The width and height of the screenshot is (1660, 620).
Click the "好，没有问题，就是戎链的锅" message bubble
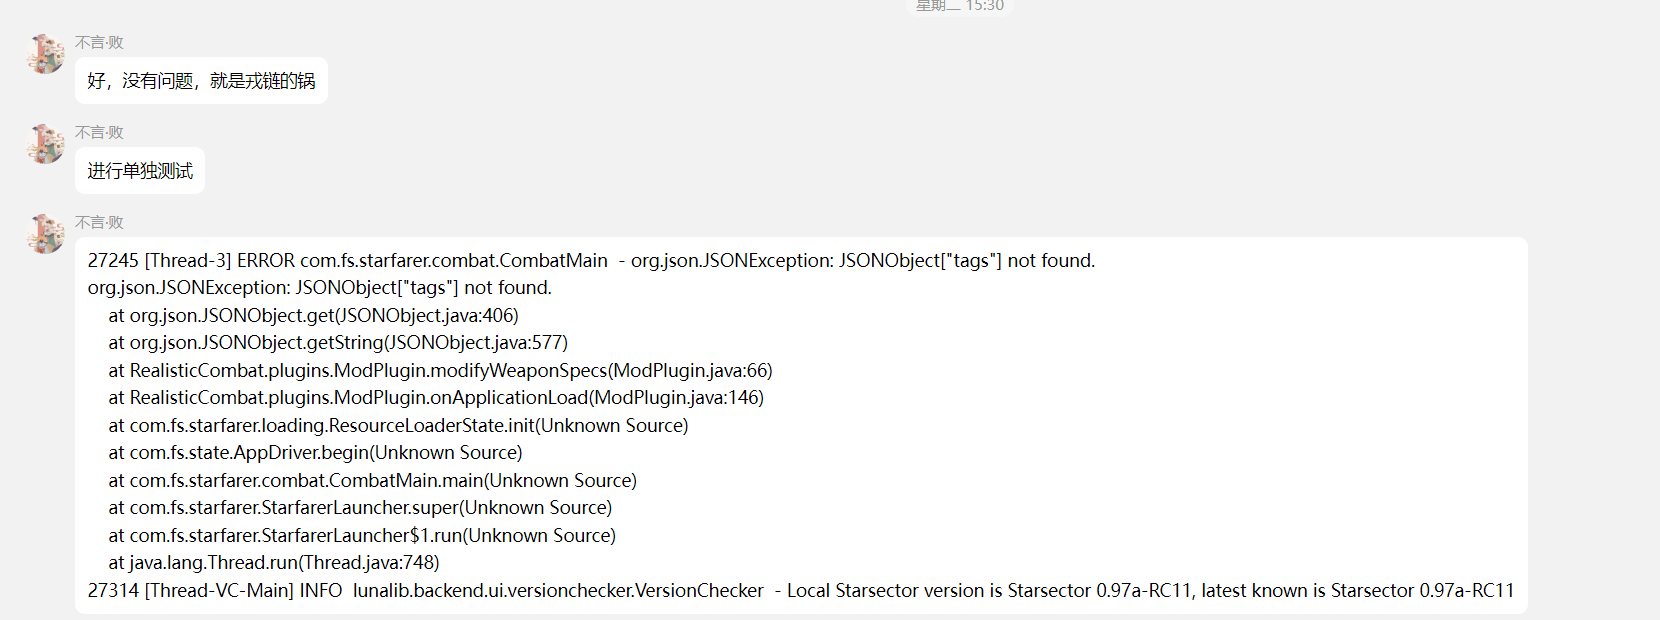point(201,81)
